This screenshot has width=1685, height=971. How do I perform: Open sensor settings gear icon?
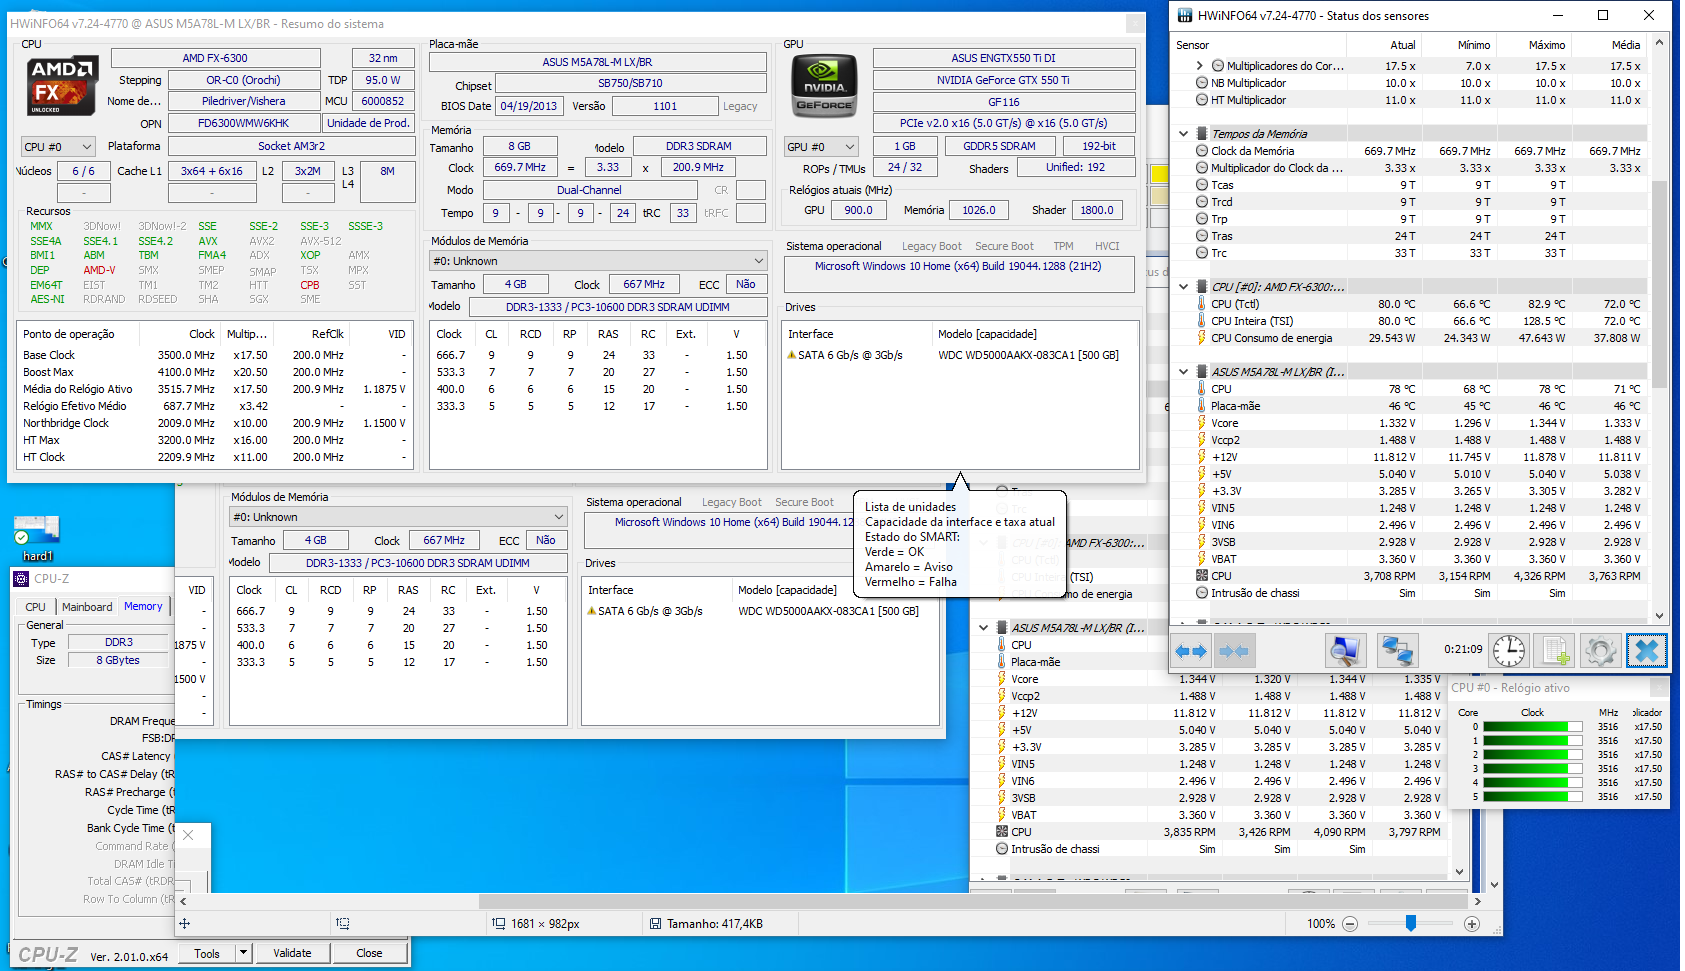pyautogui.click(x=1600, y=651)
